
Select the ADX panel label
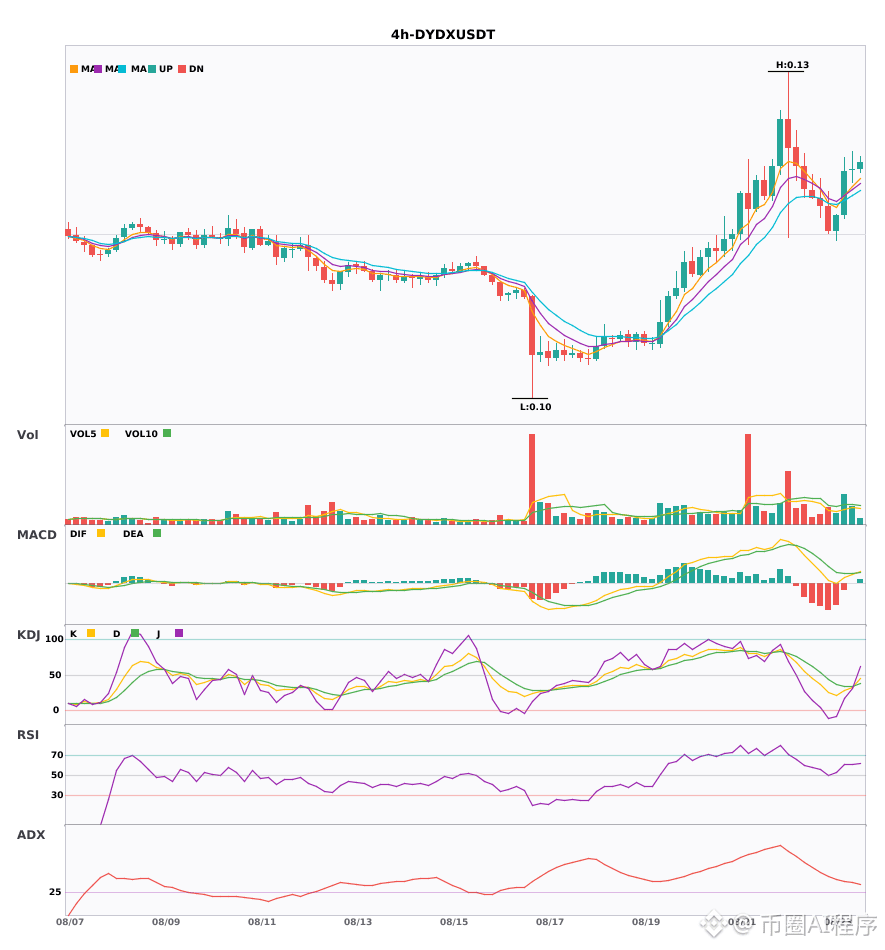31,835
